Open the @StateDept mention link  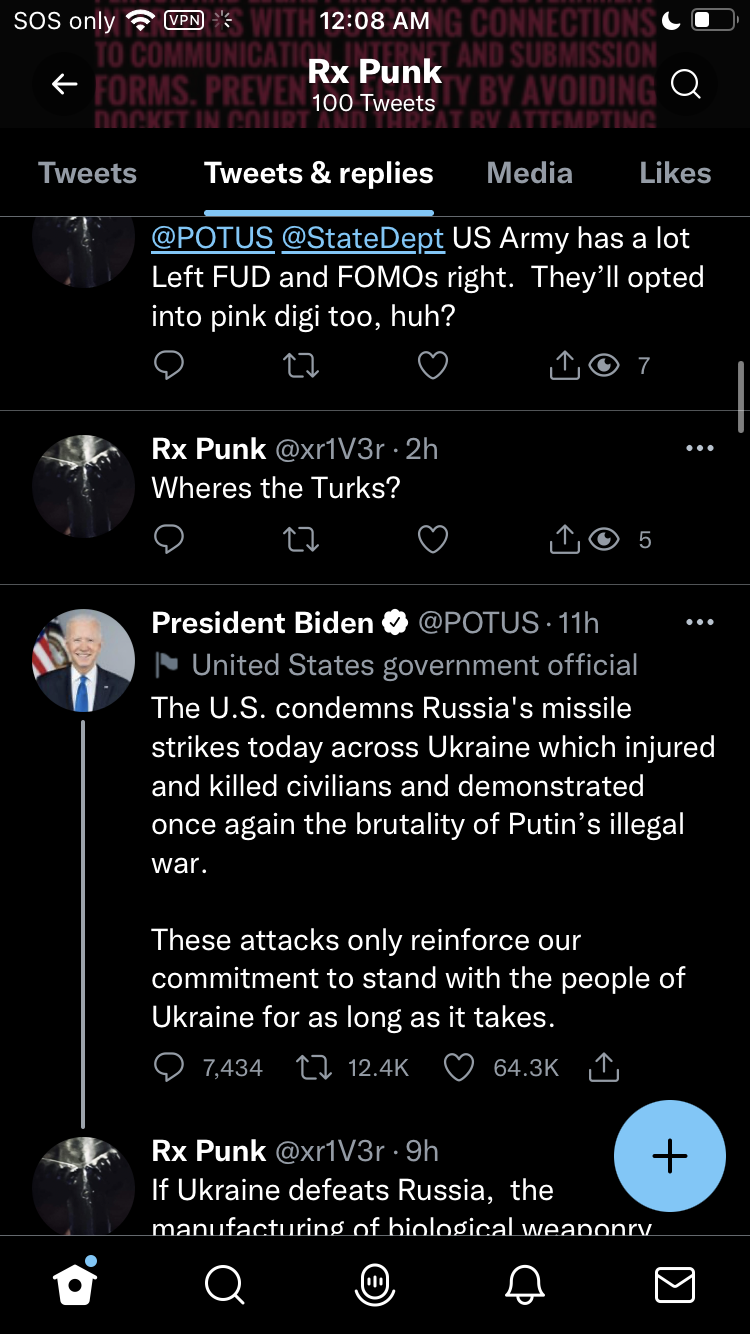(x=363, y=238)
